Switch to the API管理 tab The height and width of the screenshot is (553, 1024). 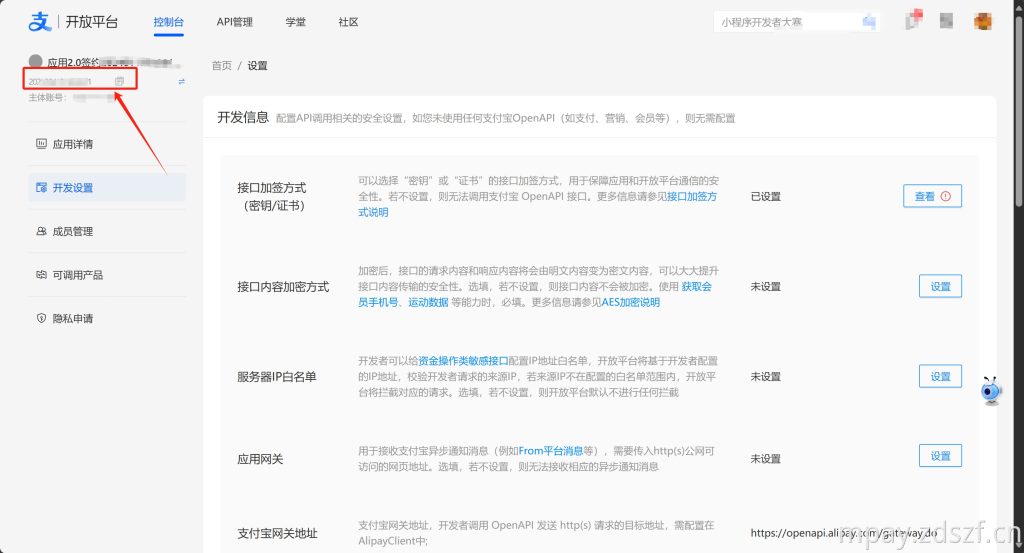coord(234,21)
